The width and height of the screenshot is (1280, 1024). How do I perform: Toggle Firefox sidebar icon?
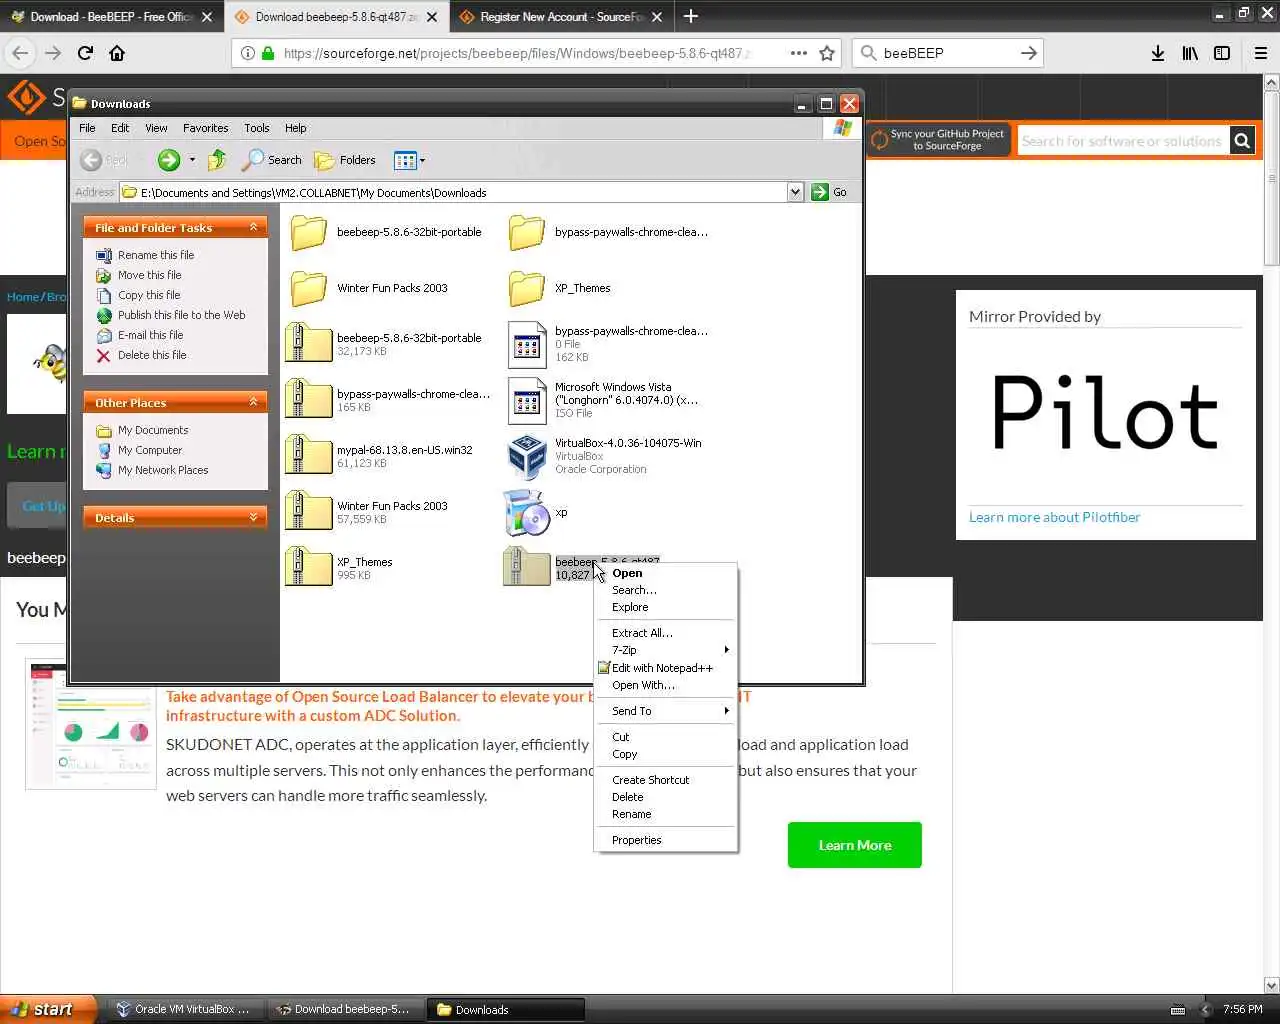pyautogui.click(x=1222, y=53)
